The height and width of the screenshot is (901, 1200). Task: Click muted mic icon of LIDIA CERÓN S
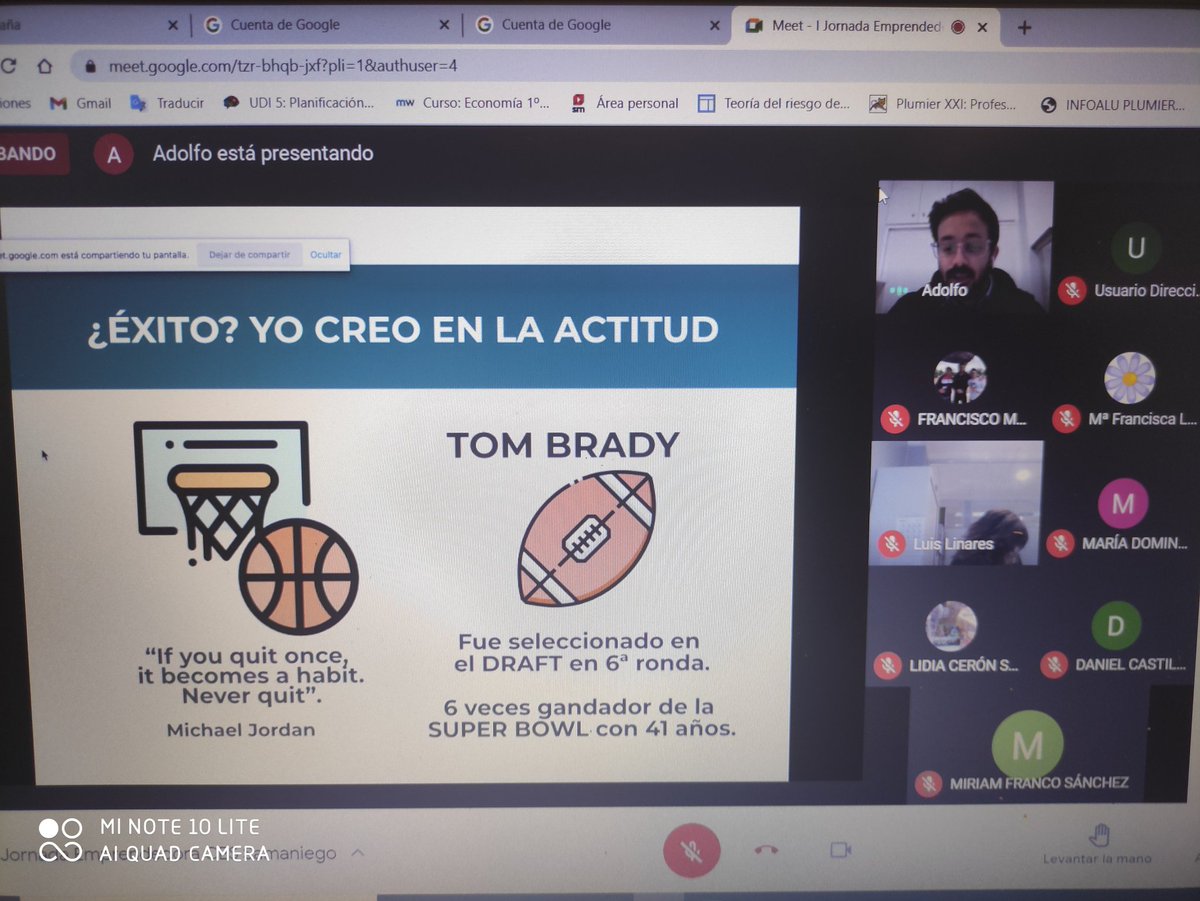887,665
